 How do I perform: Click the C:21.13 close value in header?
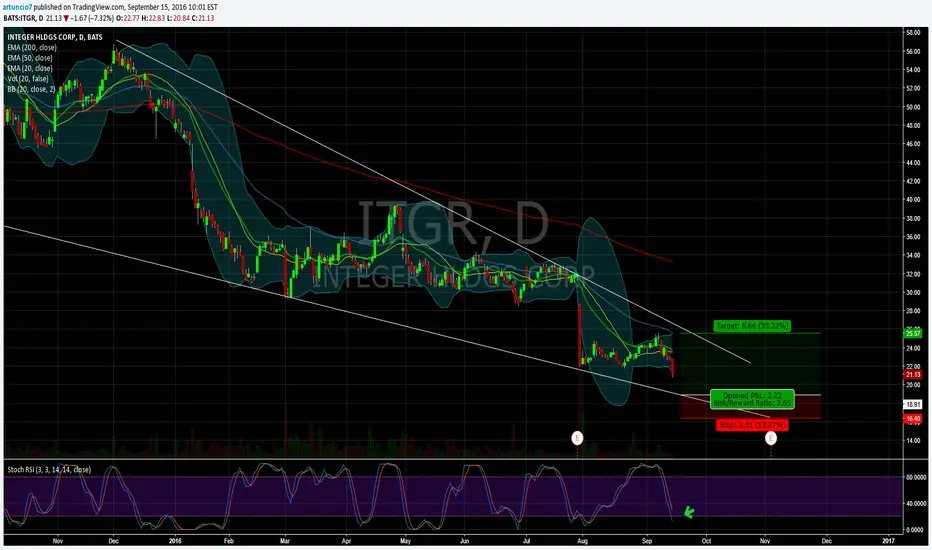tap(203, 18)
